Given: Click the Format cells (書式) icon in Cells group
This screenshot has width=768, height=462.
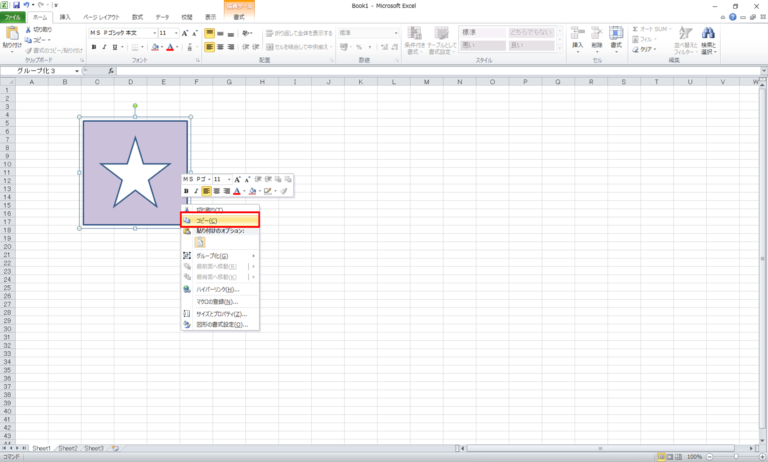Looking at the screenshot, I should coord(616,33).
